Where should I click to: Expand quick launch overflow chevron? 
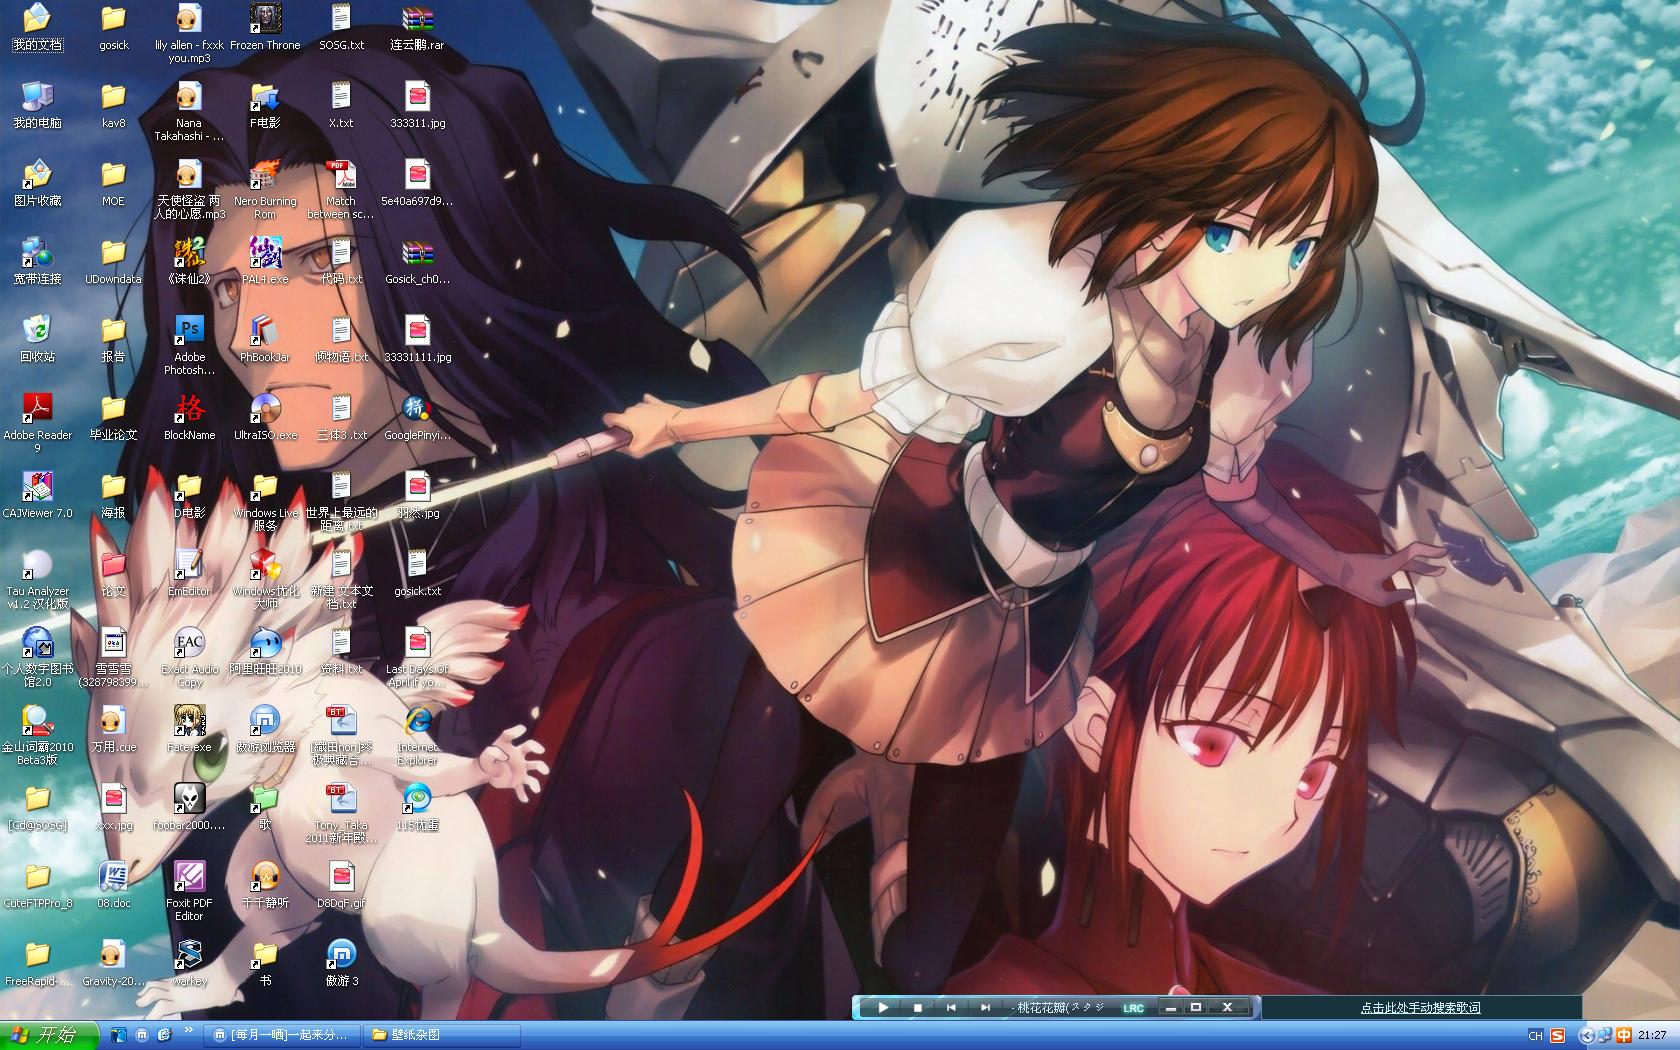pos(188,1031)
